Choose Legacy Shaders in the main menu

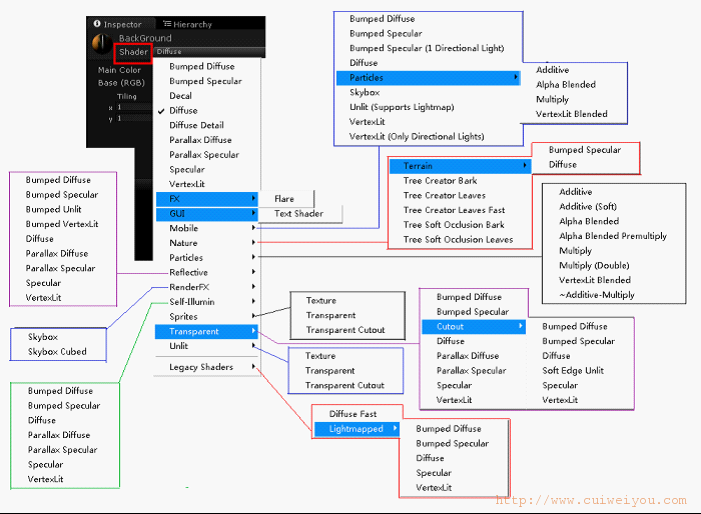pyautogui.click(x=201, y=367)
